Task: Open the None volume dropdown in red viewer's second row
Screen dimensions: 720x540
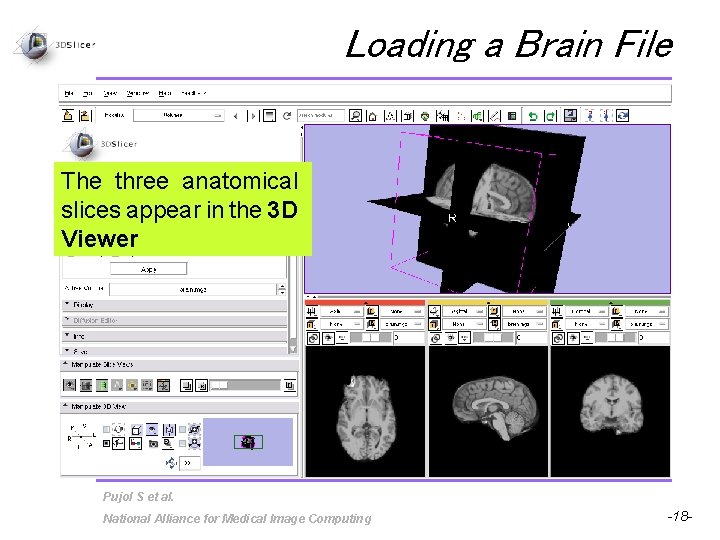Action: tap(340, 324)
